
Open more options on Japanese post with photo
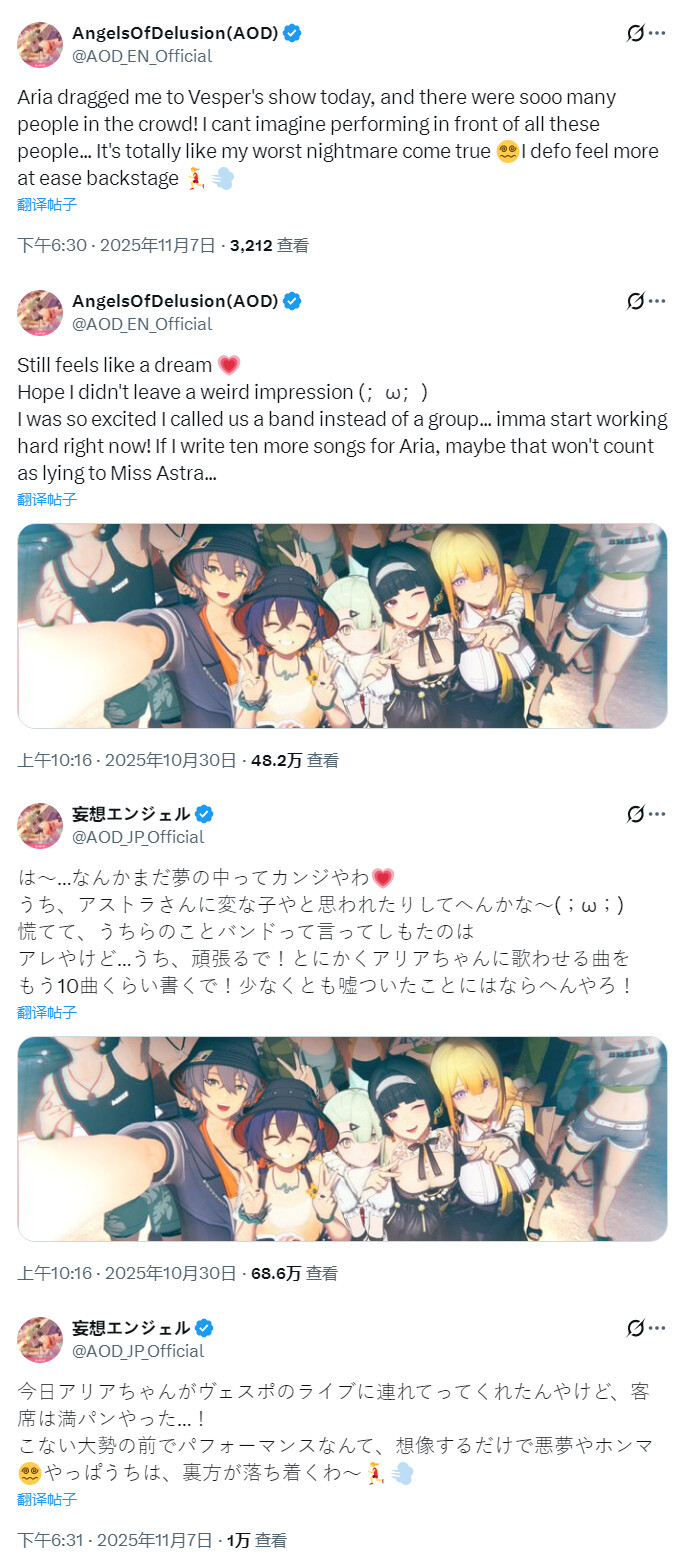point(657,814)
